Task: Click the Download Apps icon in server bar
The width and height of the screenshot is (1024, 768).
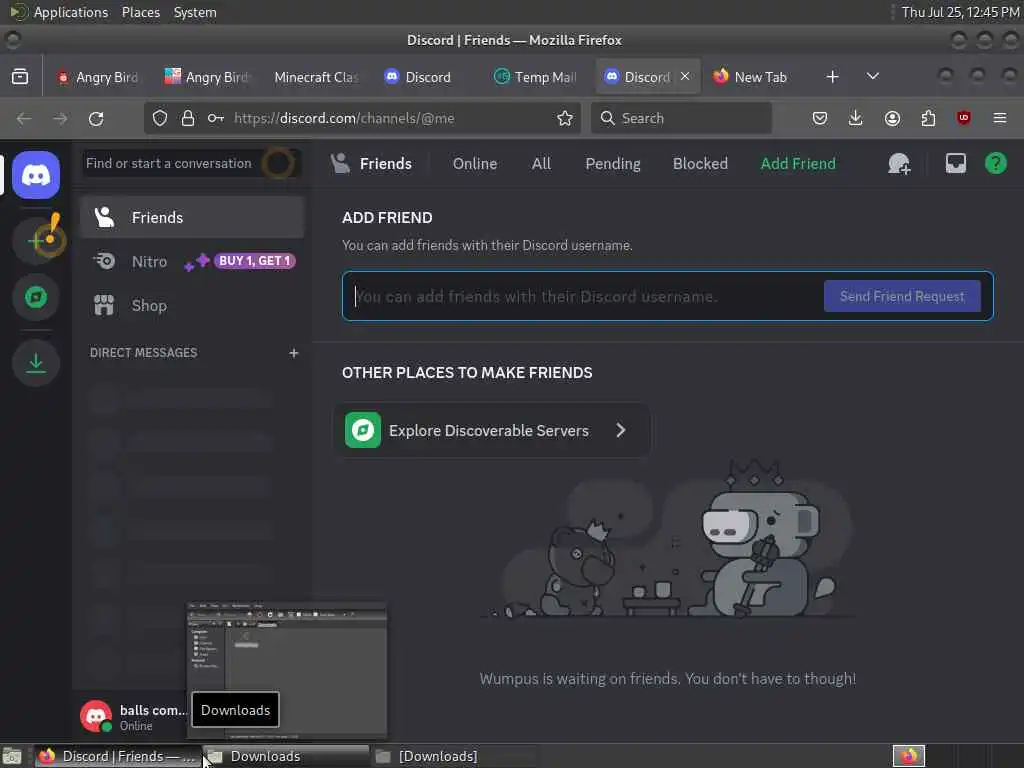Action: [x=36, y=363]
